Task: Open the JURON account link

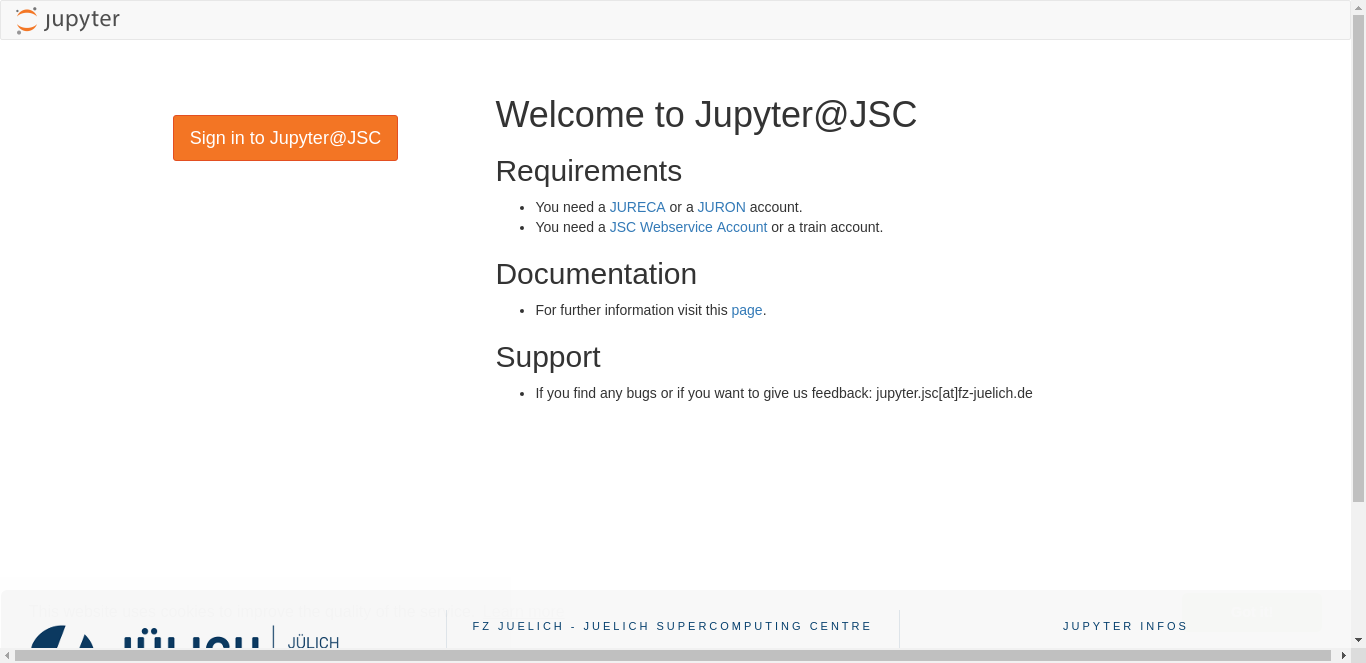Action: click(721, 207)
